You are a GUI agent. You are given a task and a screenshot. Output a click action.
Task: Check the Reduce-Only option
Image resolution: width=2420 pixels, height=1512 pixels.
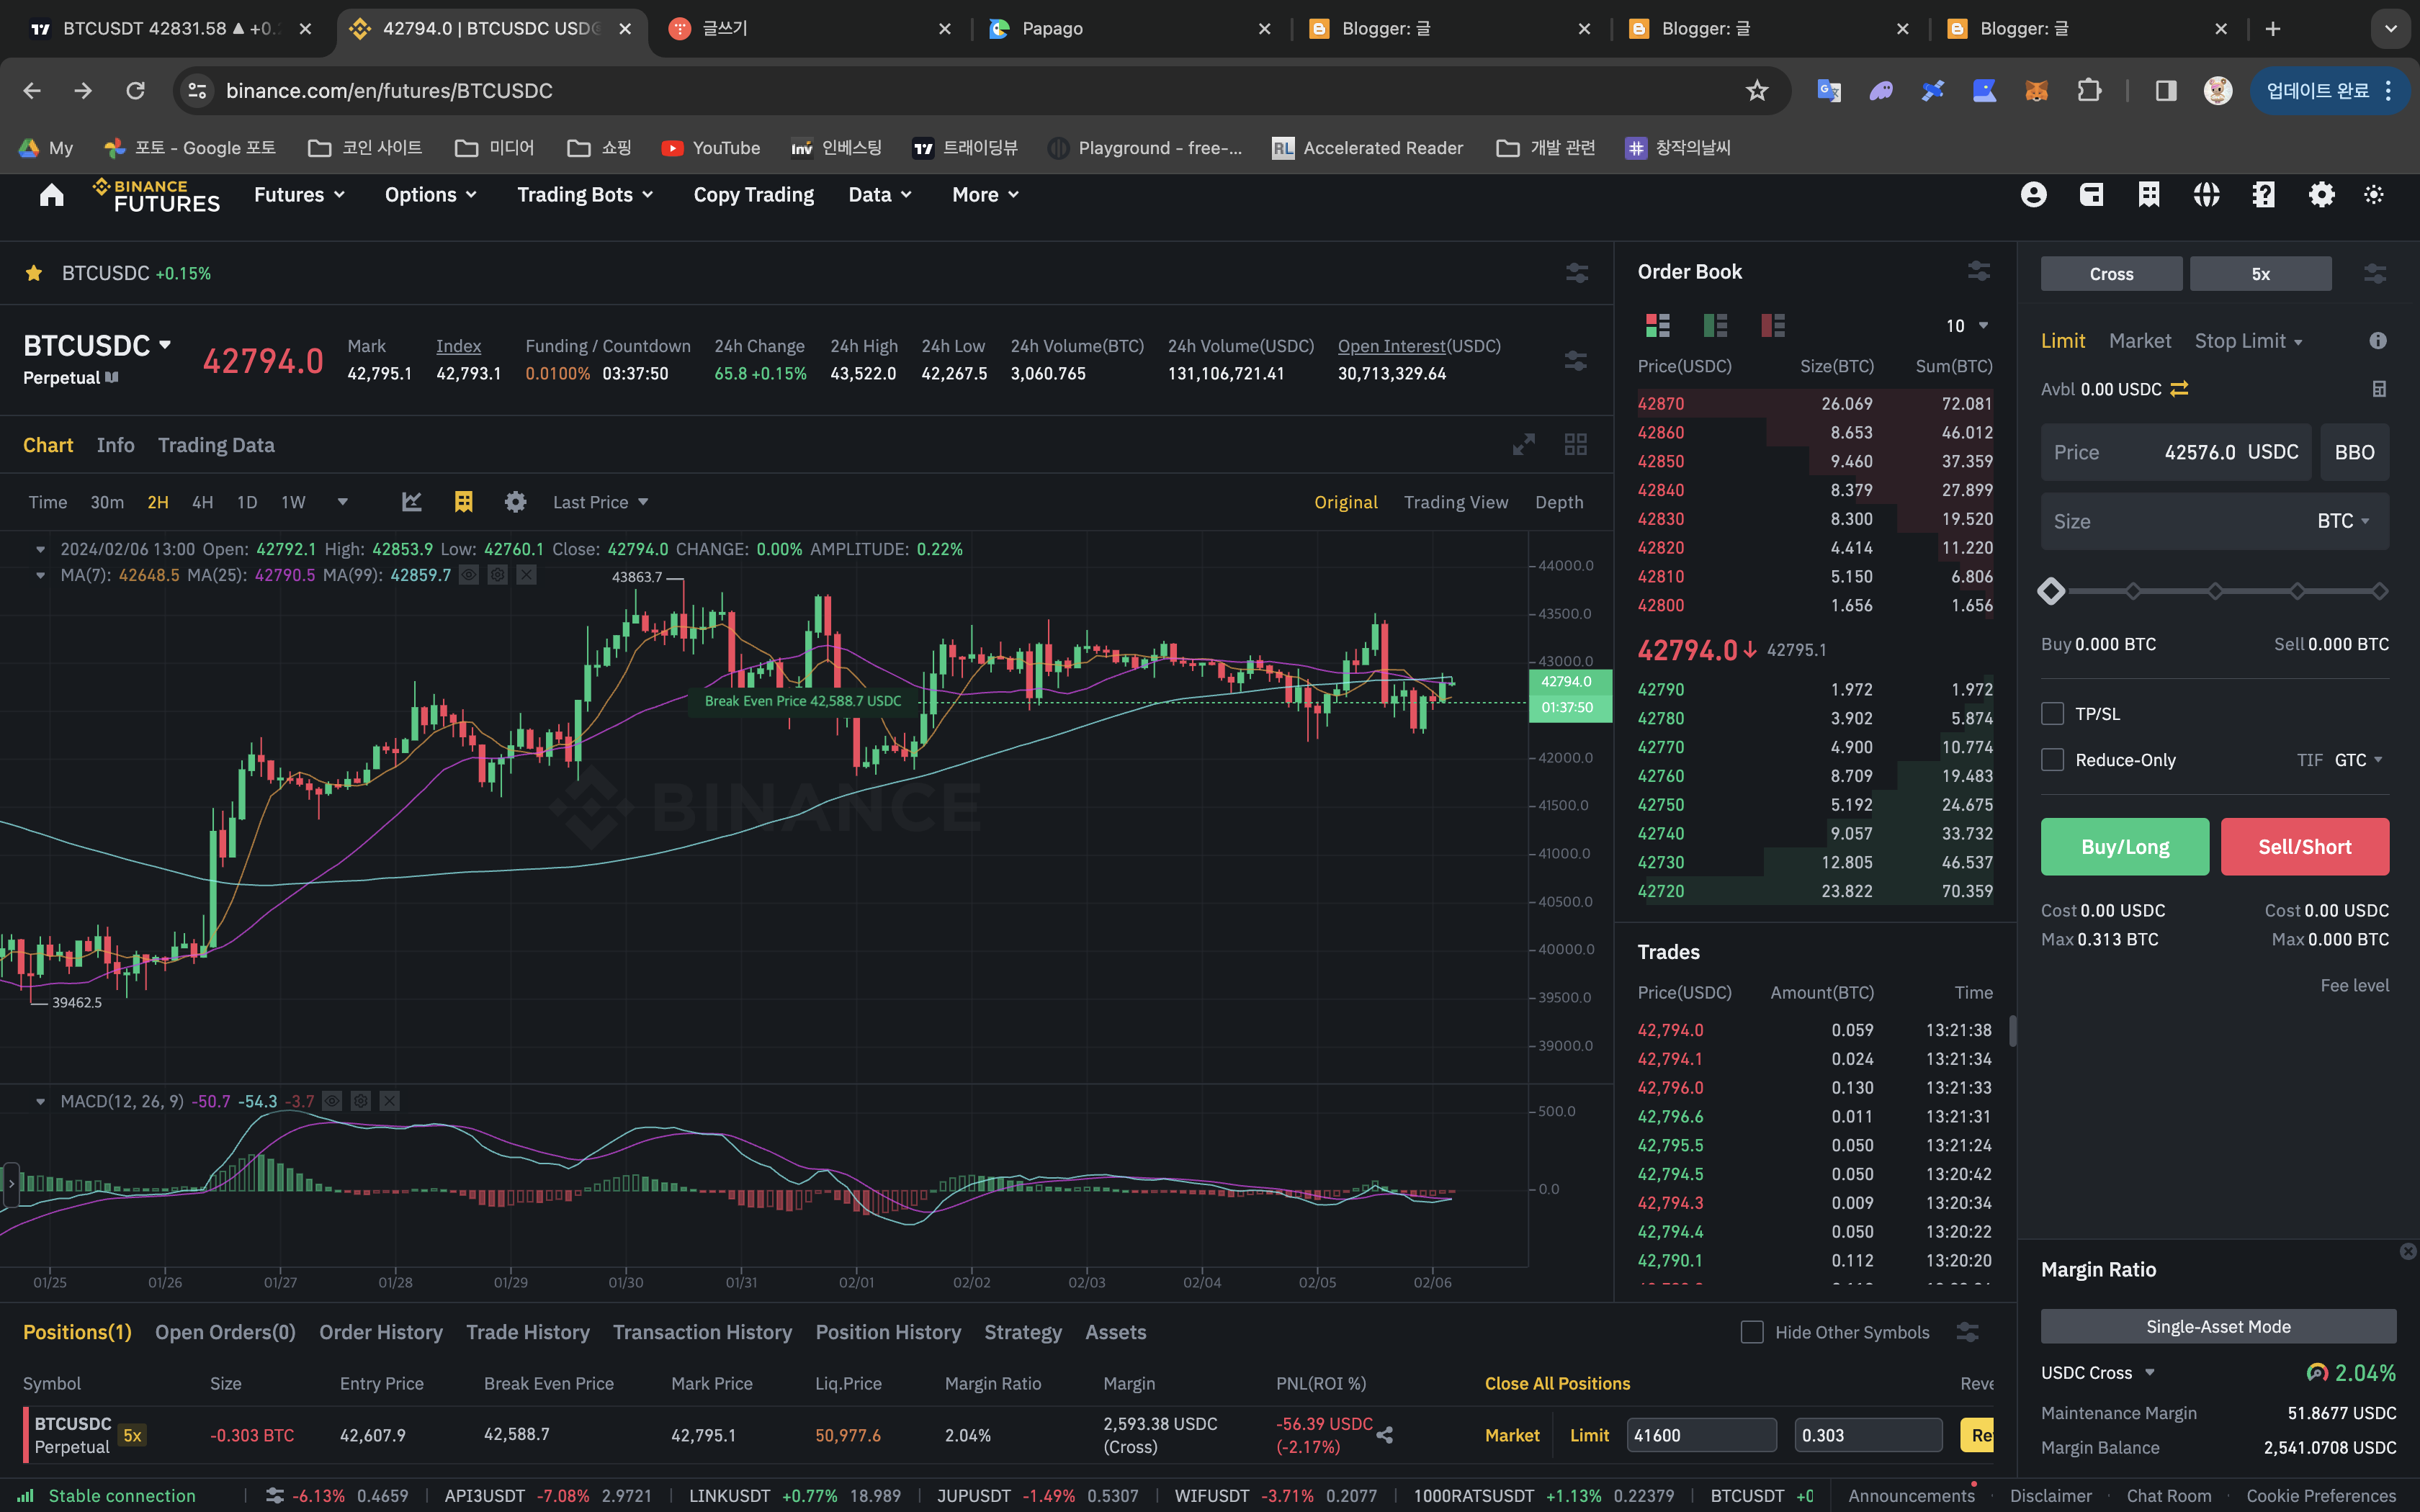[2053, 760]
